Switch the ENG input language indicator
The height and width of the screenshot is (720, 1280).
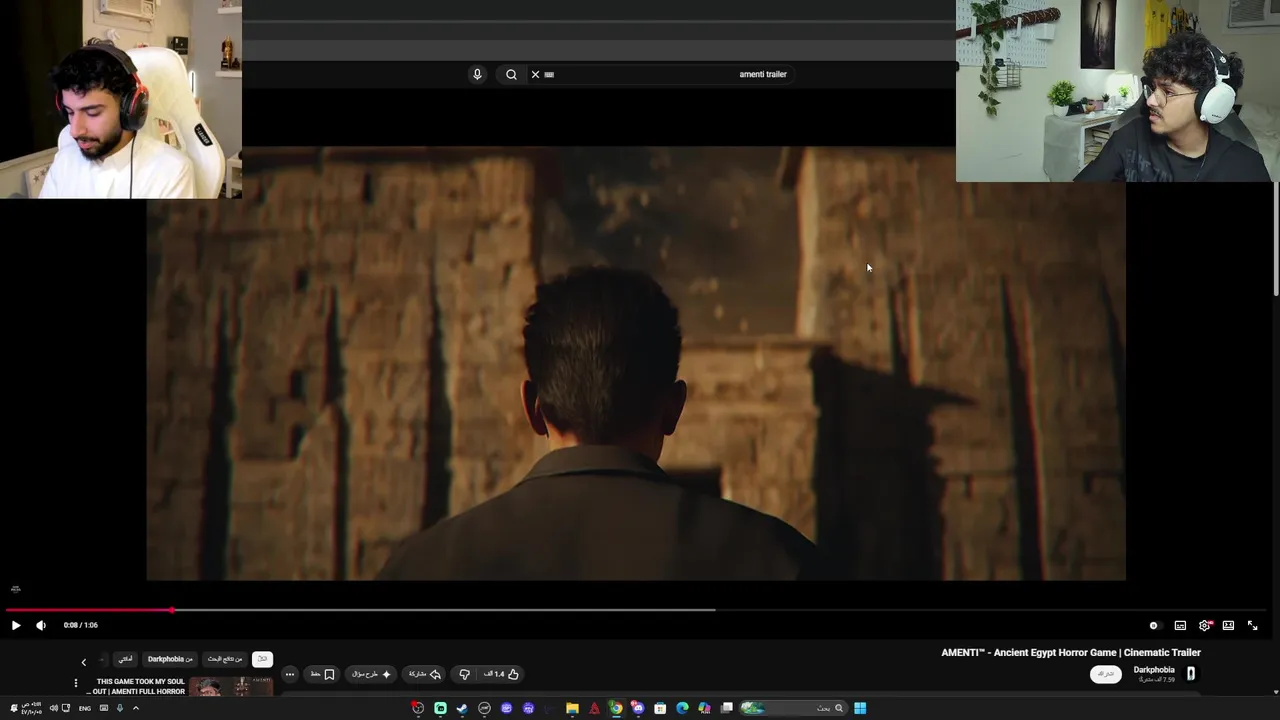[85, 708]
